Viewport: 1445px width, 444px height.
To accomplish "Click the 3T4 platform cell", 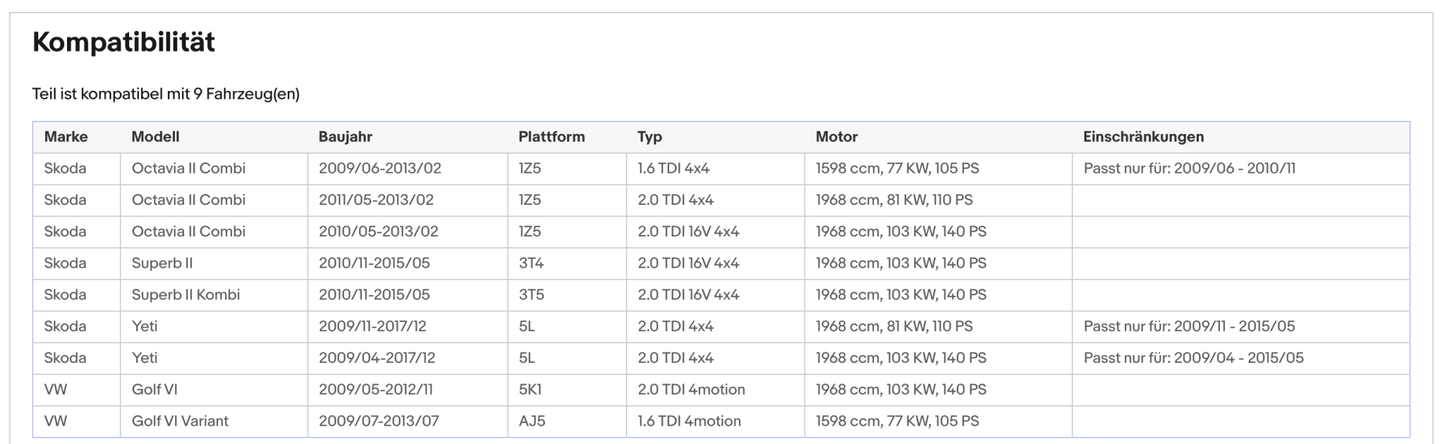I will tap(530, 263).
